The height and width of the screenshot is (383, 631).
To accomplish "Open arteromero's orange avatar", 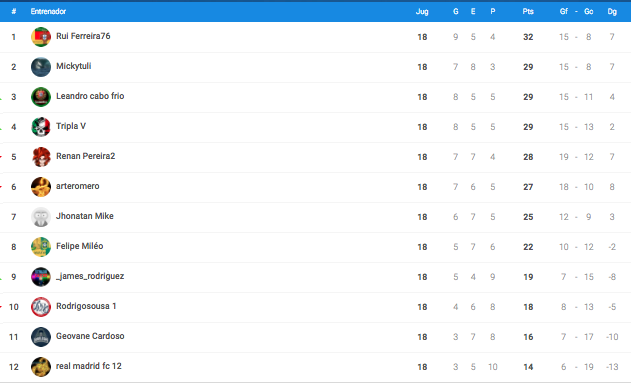I will (41, 187).
